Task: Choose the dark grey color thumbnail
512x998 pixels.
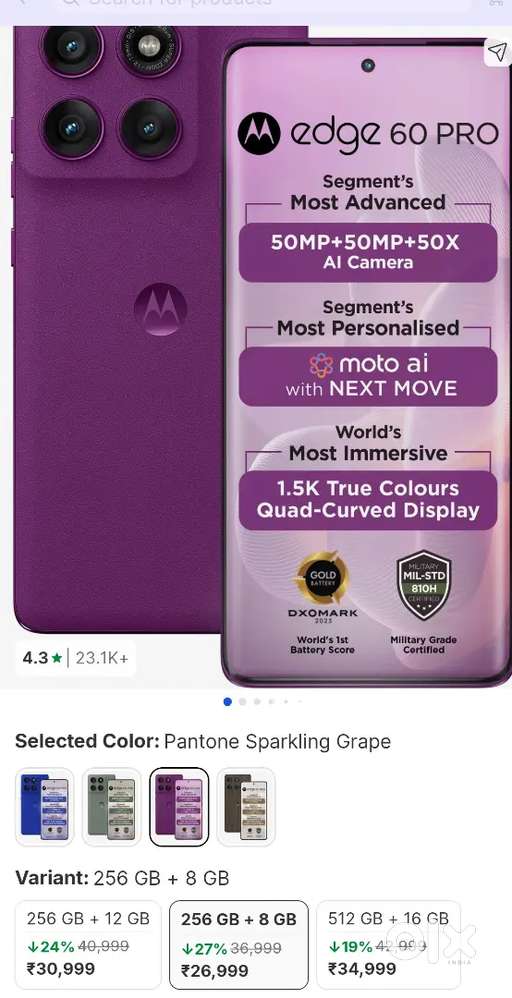Action: click(x=246, y=806)
